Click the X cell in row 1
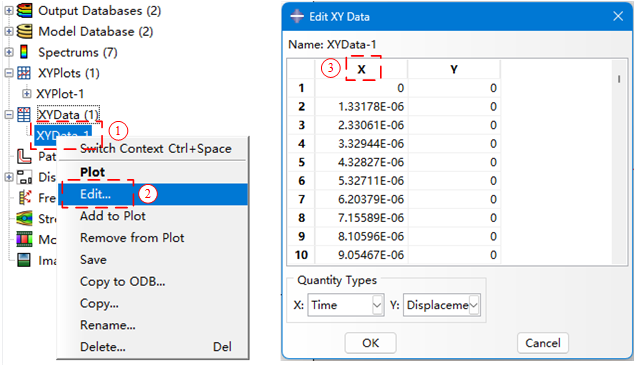637x366 pixels. click(x=361, y=88)
